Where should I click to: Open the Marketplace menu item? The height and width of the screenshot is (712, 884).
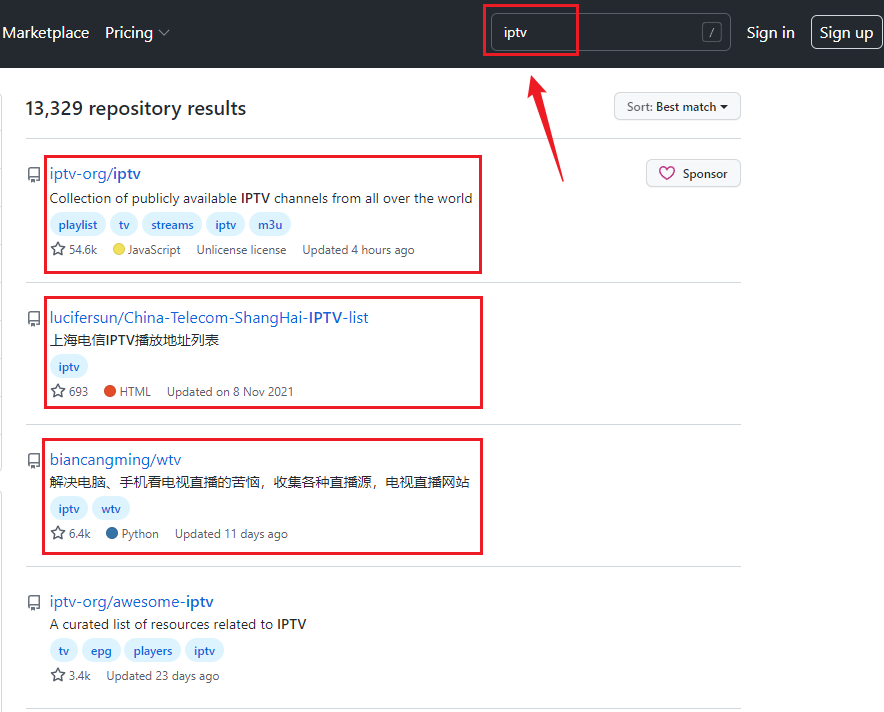tap(46, 32)
